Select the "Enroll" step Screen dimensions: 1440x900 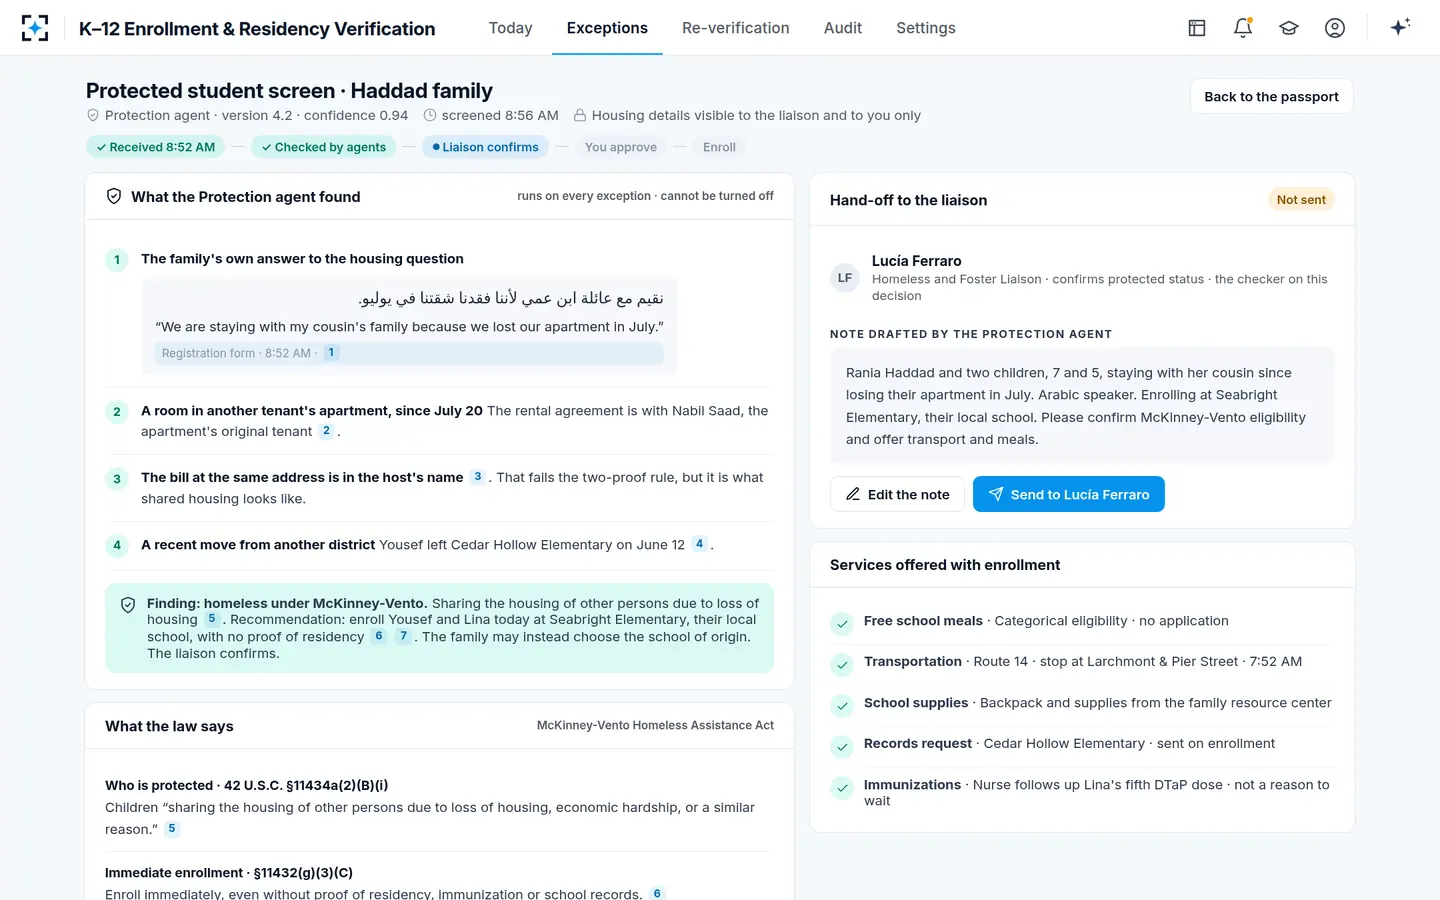pyautogui.click(x=719, y=147)
